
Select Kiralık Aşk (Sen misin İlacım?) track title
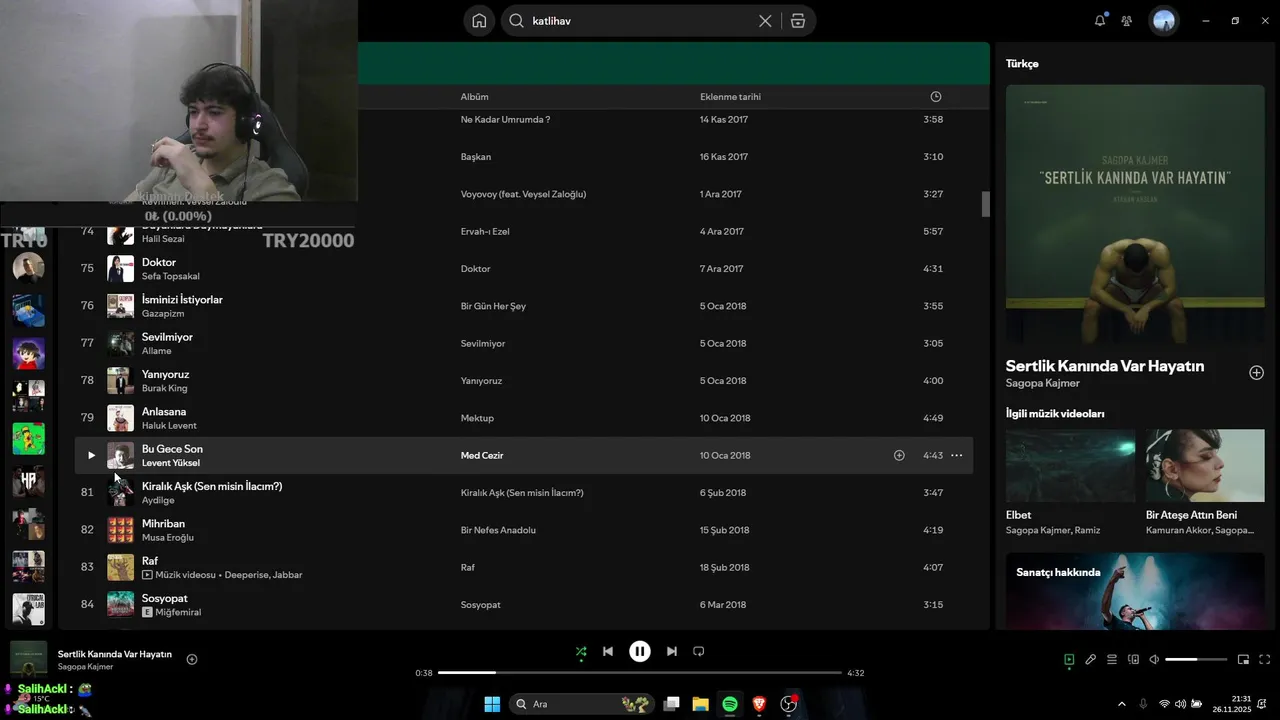[212, 486]
